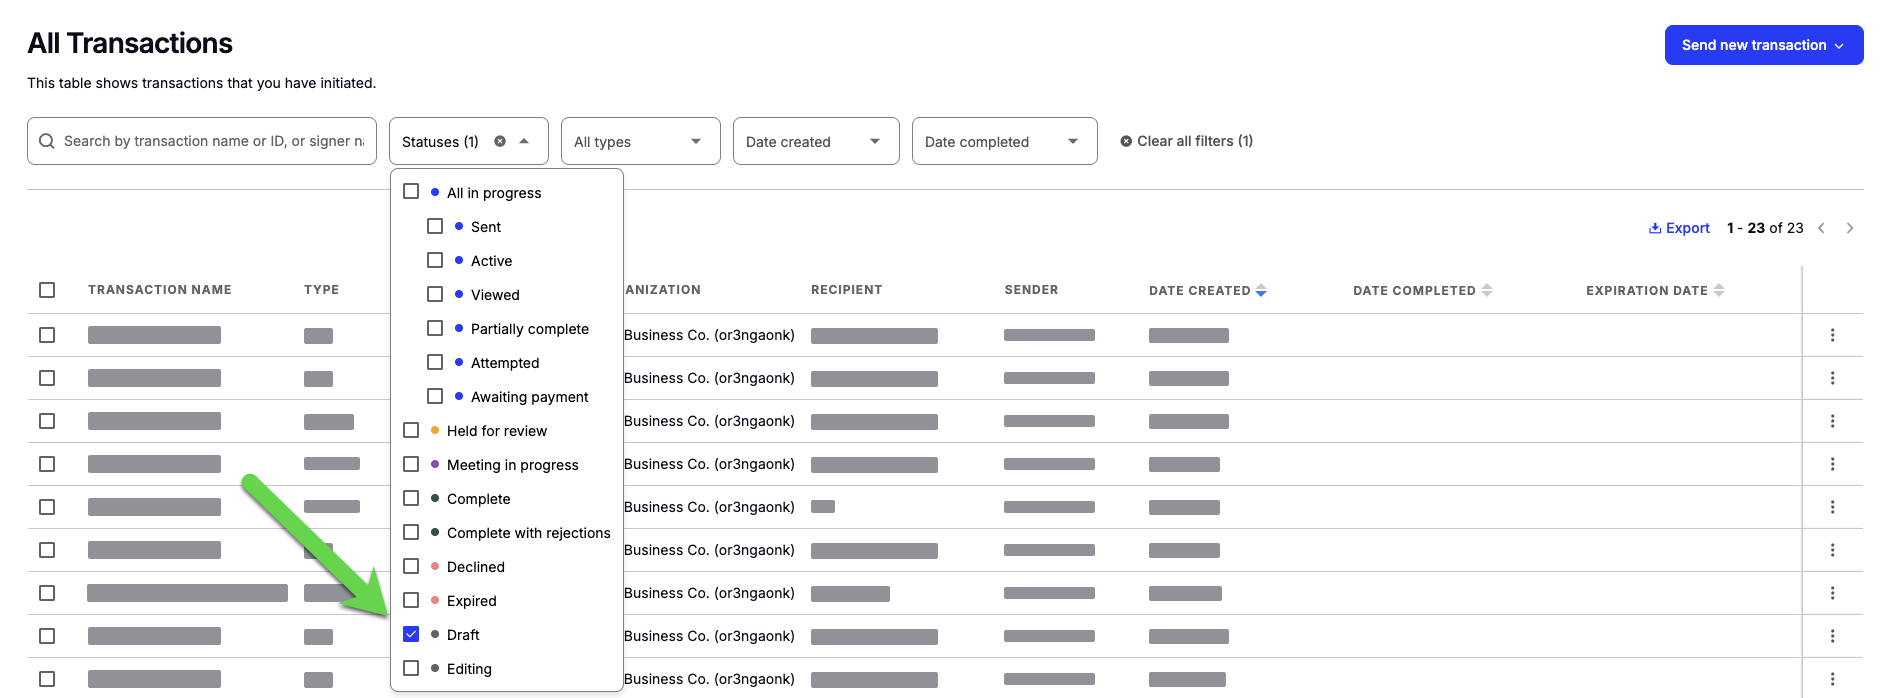
Task: Click Business Co. organization in first row
Action: click(x=709, y=335)
